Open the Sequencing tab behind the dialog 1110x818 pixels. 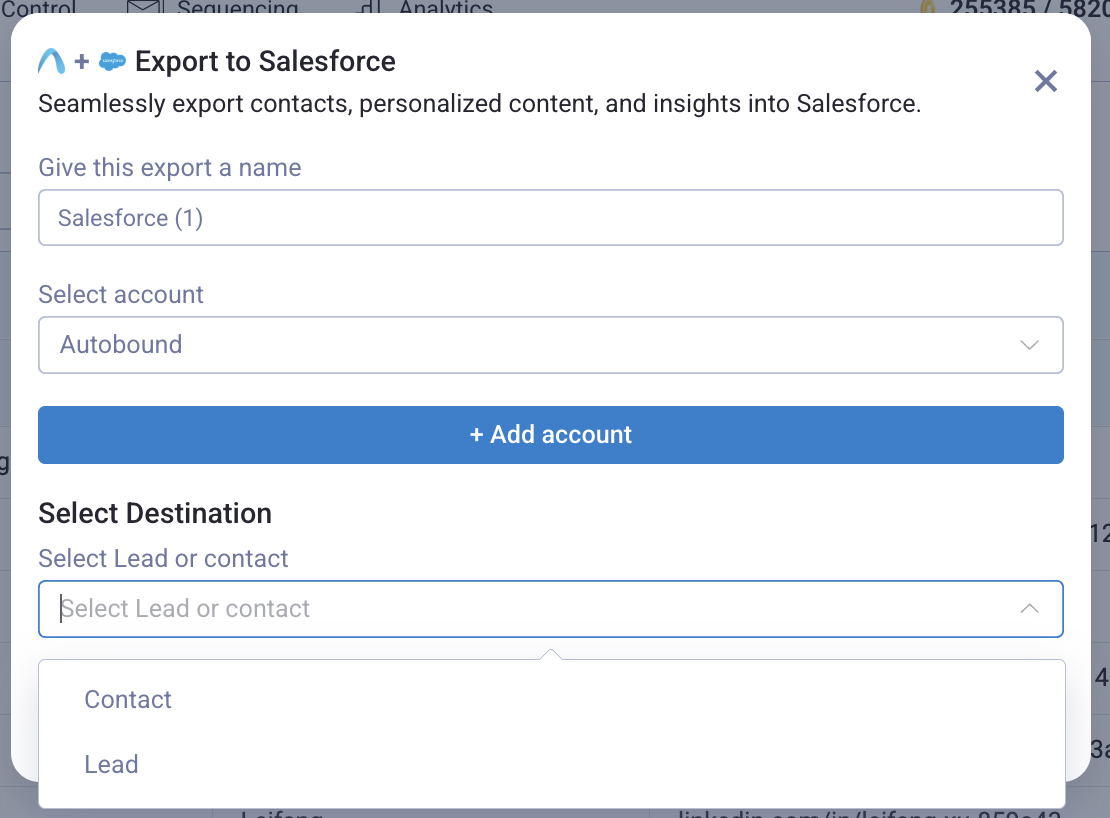(x=213, y=7)
